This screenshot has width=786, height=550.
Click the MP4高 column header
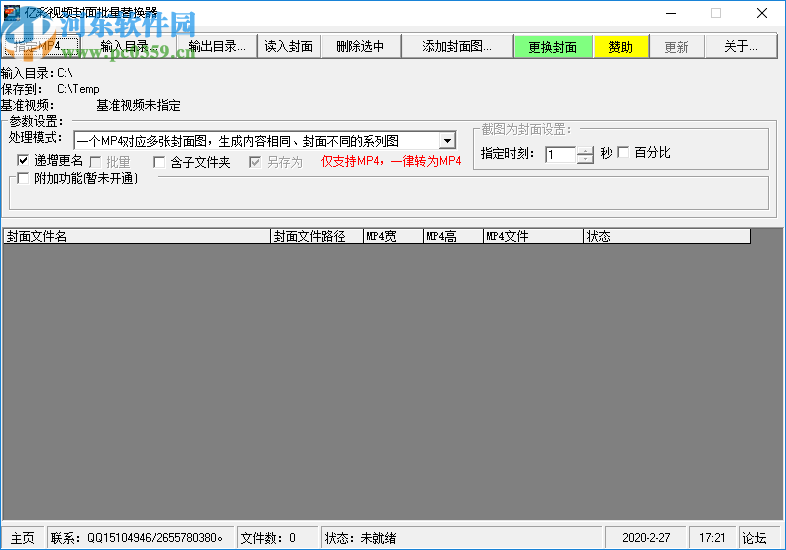[x=454, y=236]
